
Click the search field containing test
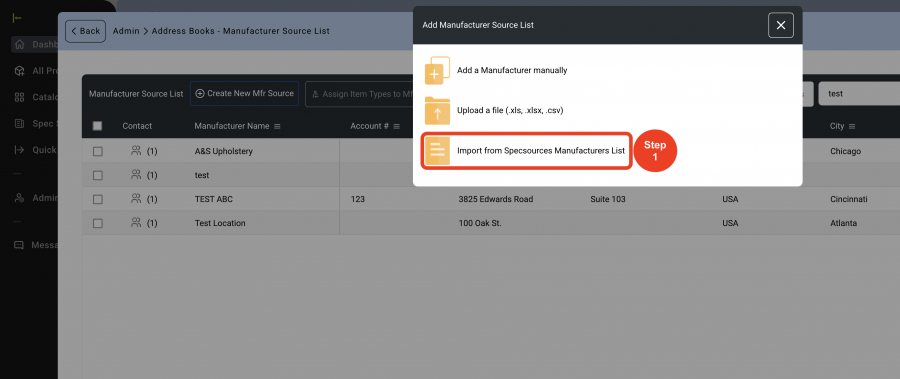click(x=859, y=94)
